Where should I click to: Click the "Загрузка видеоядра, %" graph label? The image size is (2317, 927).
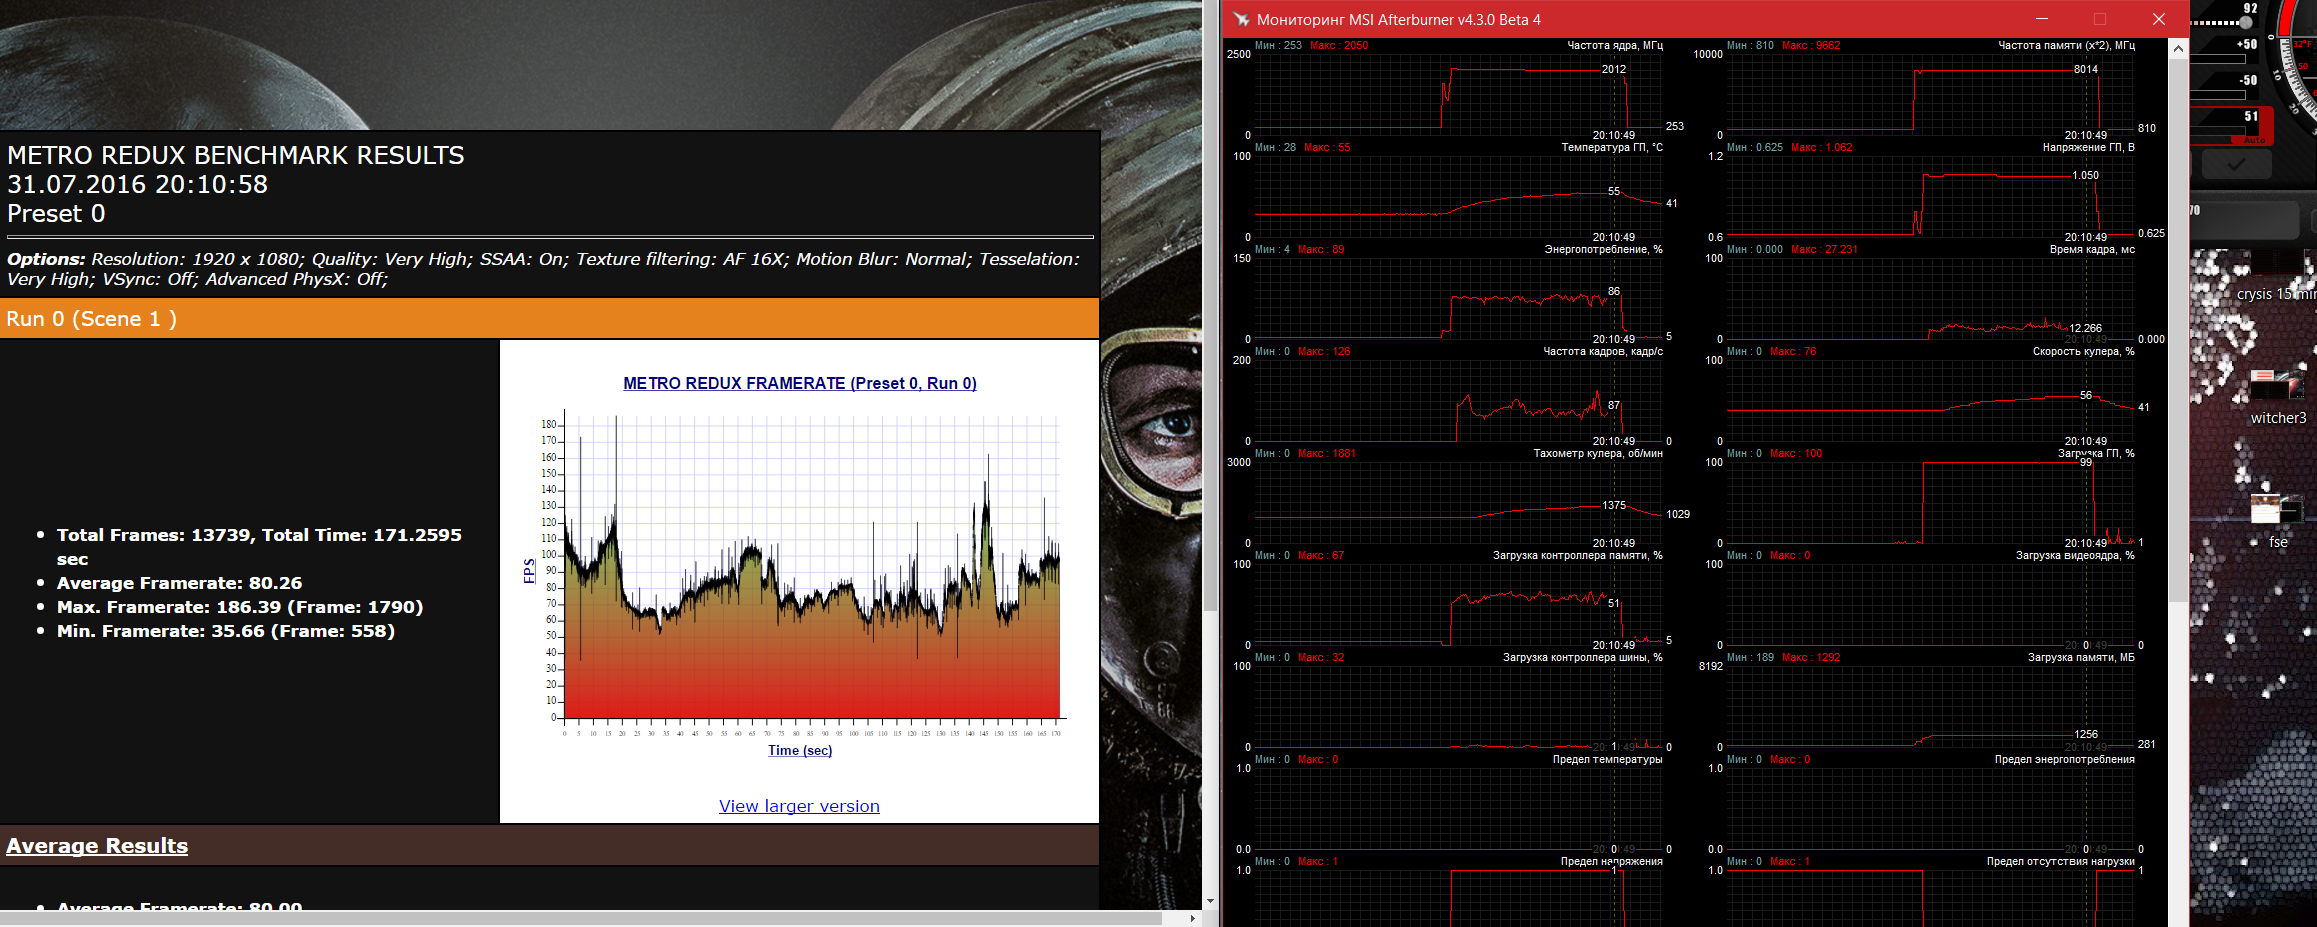(2075, 555)
